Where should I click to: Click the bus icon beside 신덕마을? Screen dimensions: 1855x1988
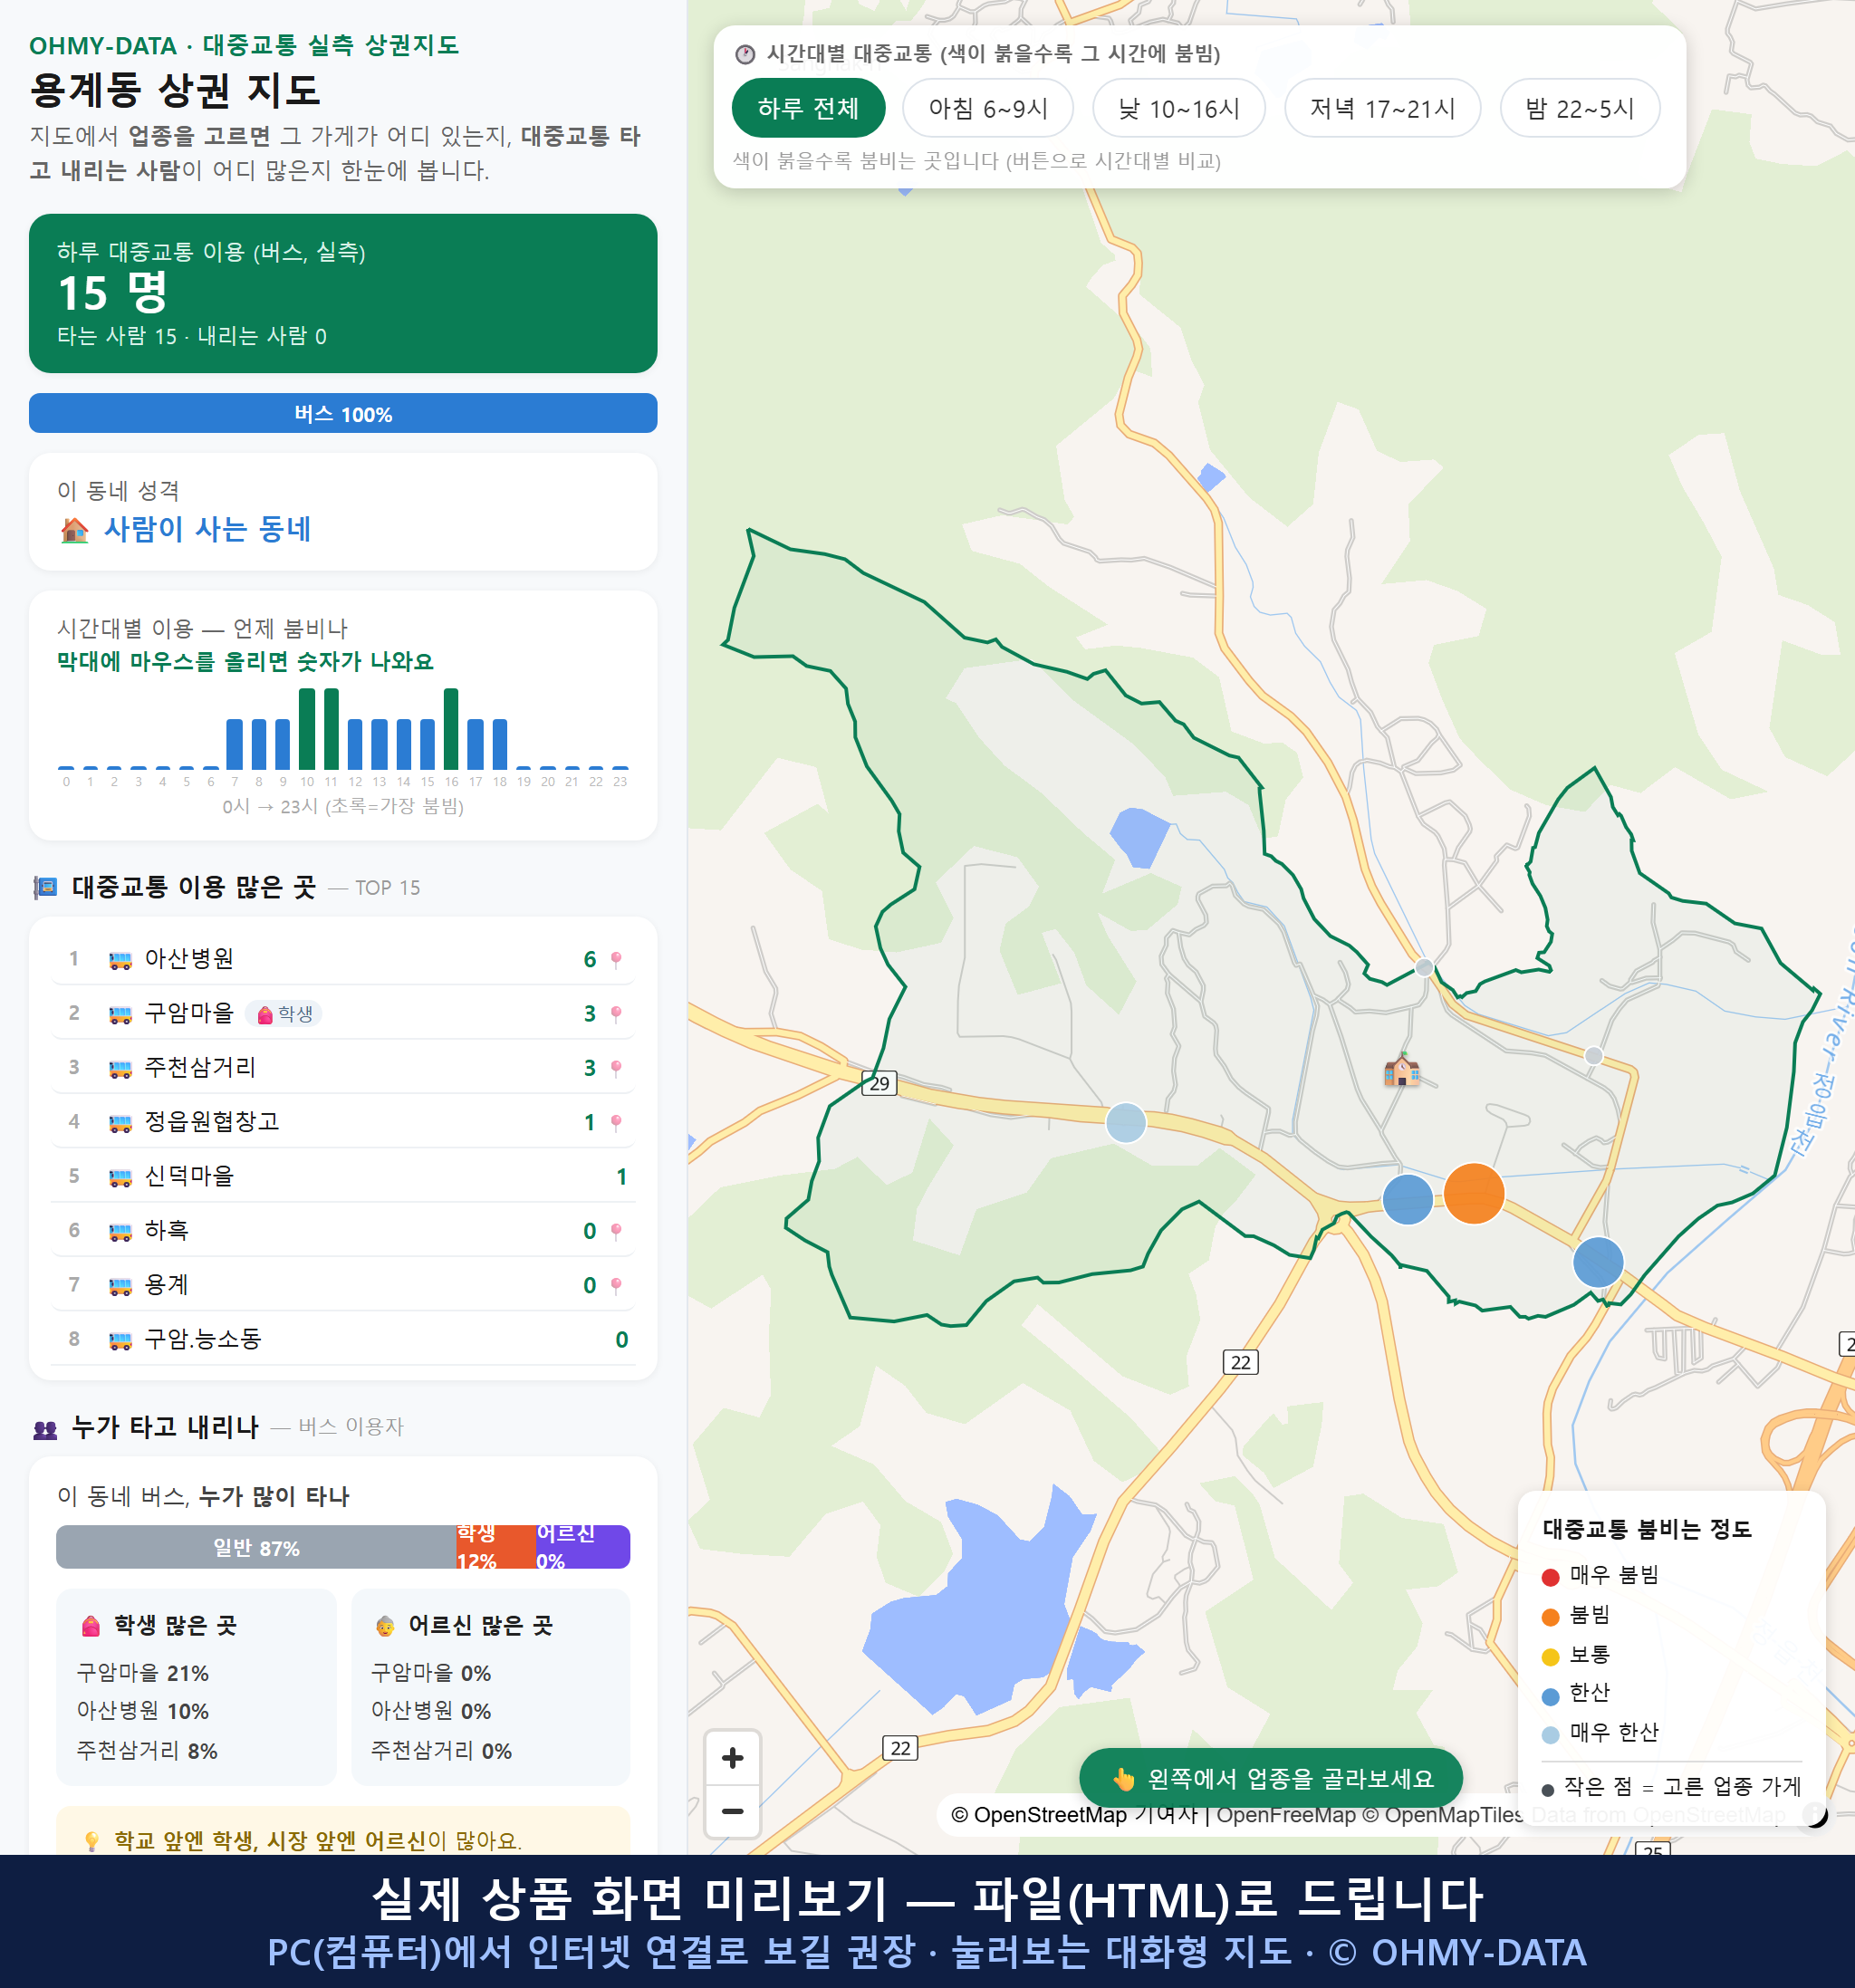point(120,1178)
